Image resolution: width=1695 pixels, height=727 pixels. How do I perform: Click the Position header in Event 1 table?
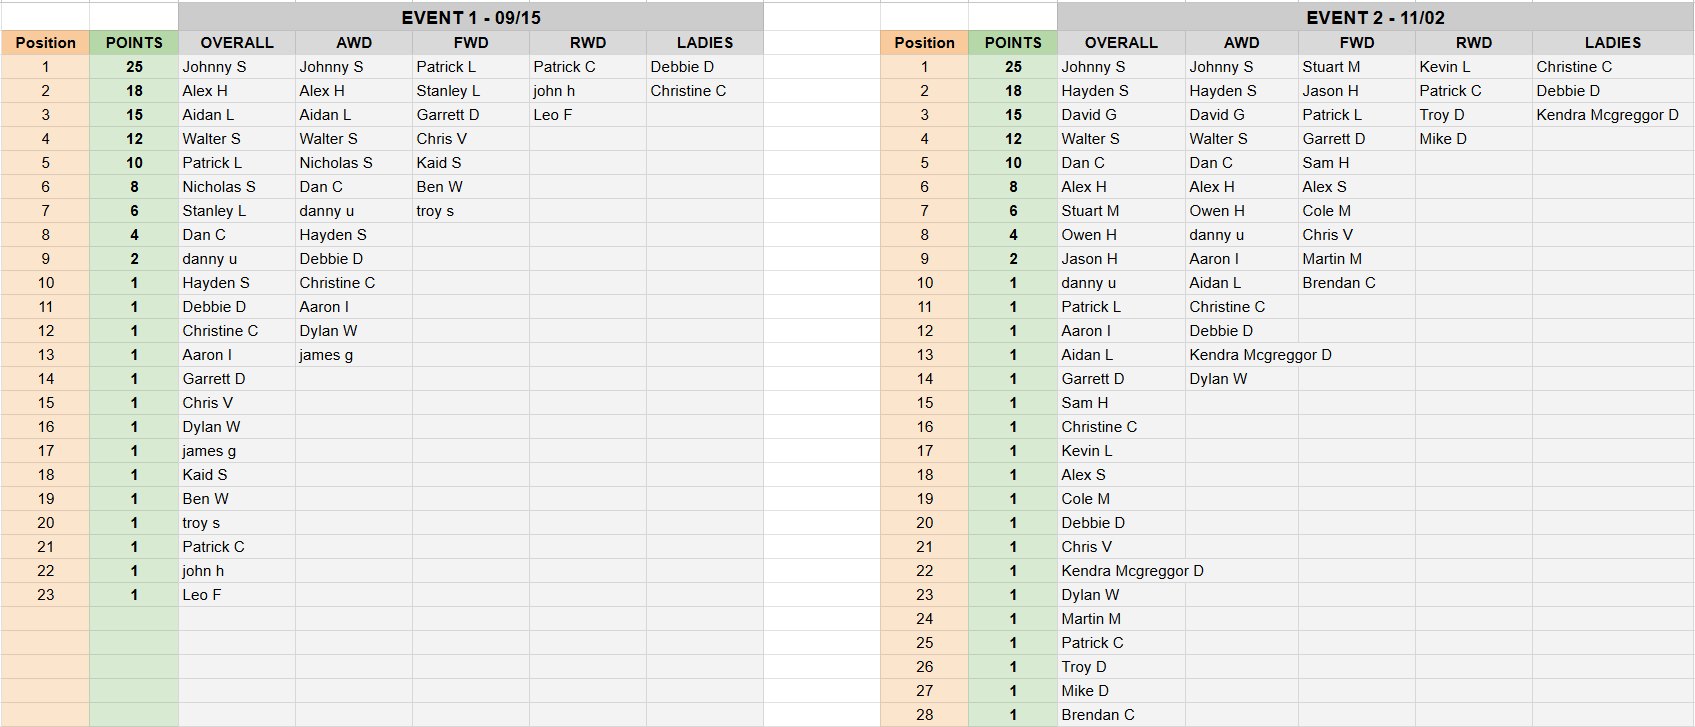tap(45, 43)
